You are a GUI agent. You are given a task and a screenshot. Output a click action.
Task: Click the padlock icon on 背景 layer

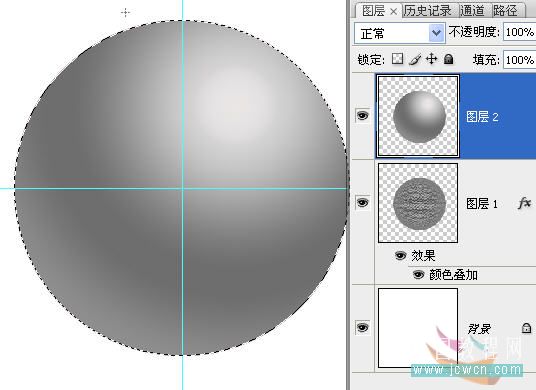point(526,328)
